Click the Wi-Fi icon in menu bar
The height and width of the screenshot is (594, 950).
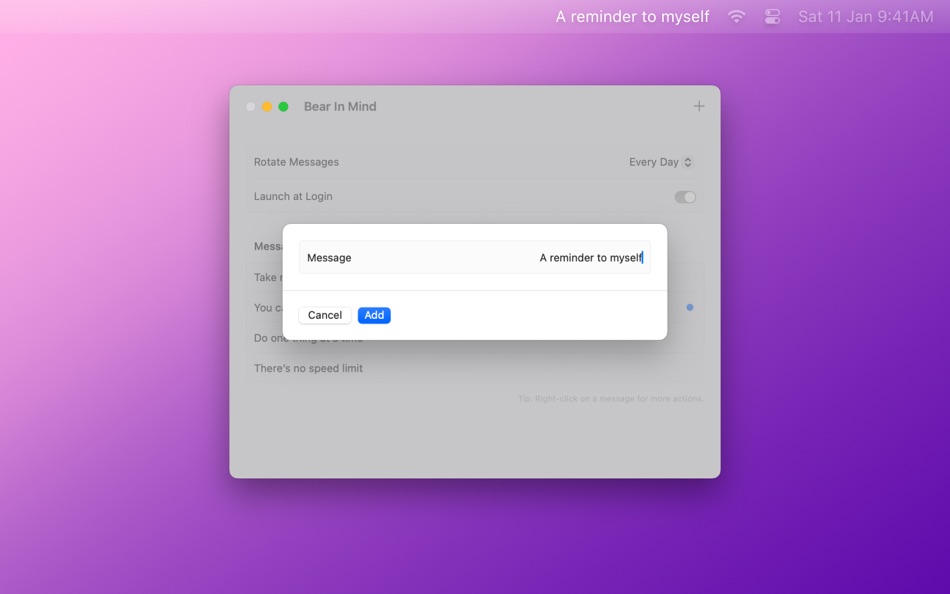coord(736,17)
